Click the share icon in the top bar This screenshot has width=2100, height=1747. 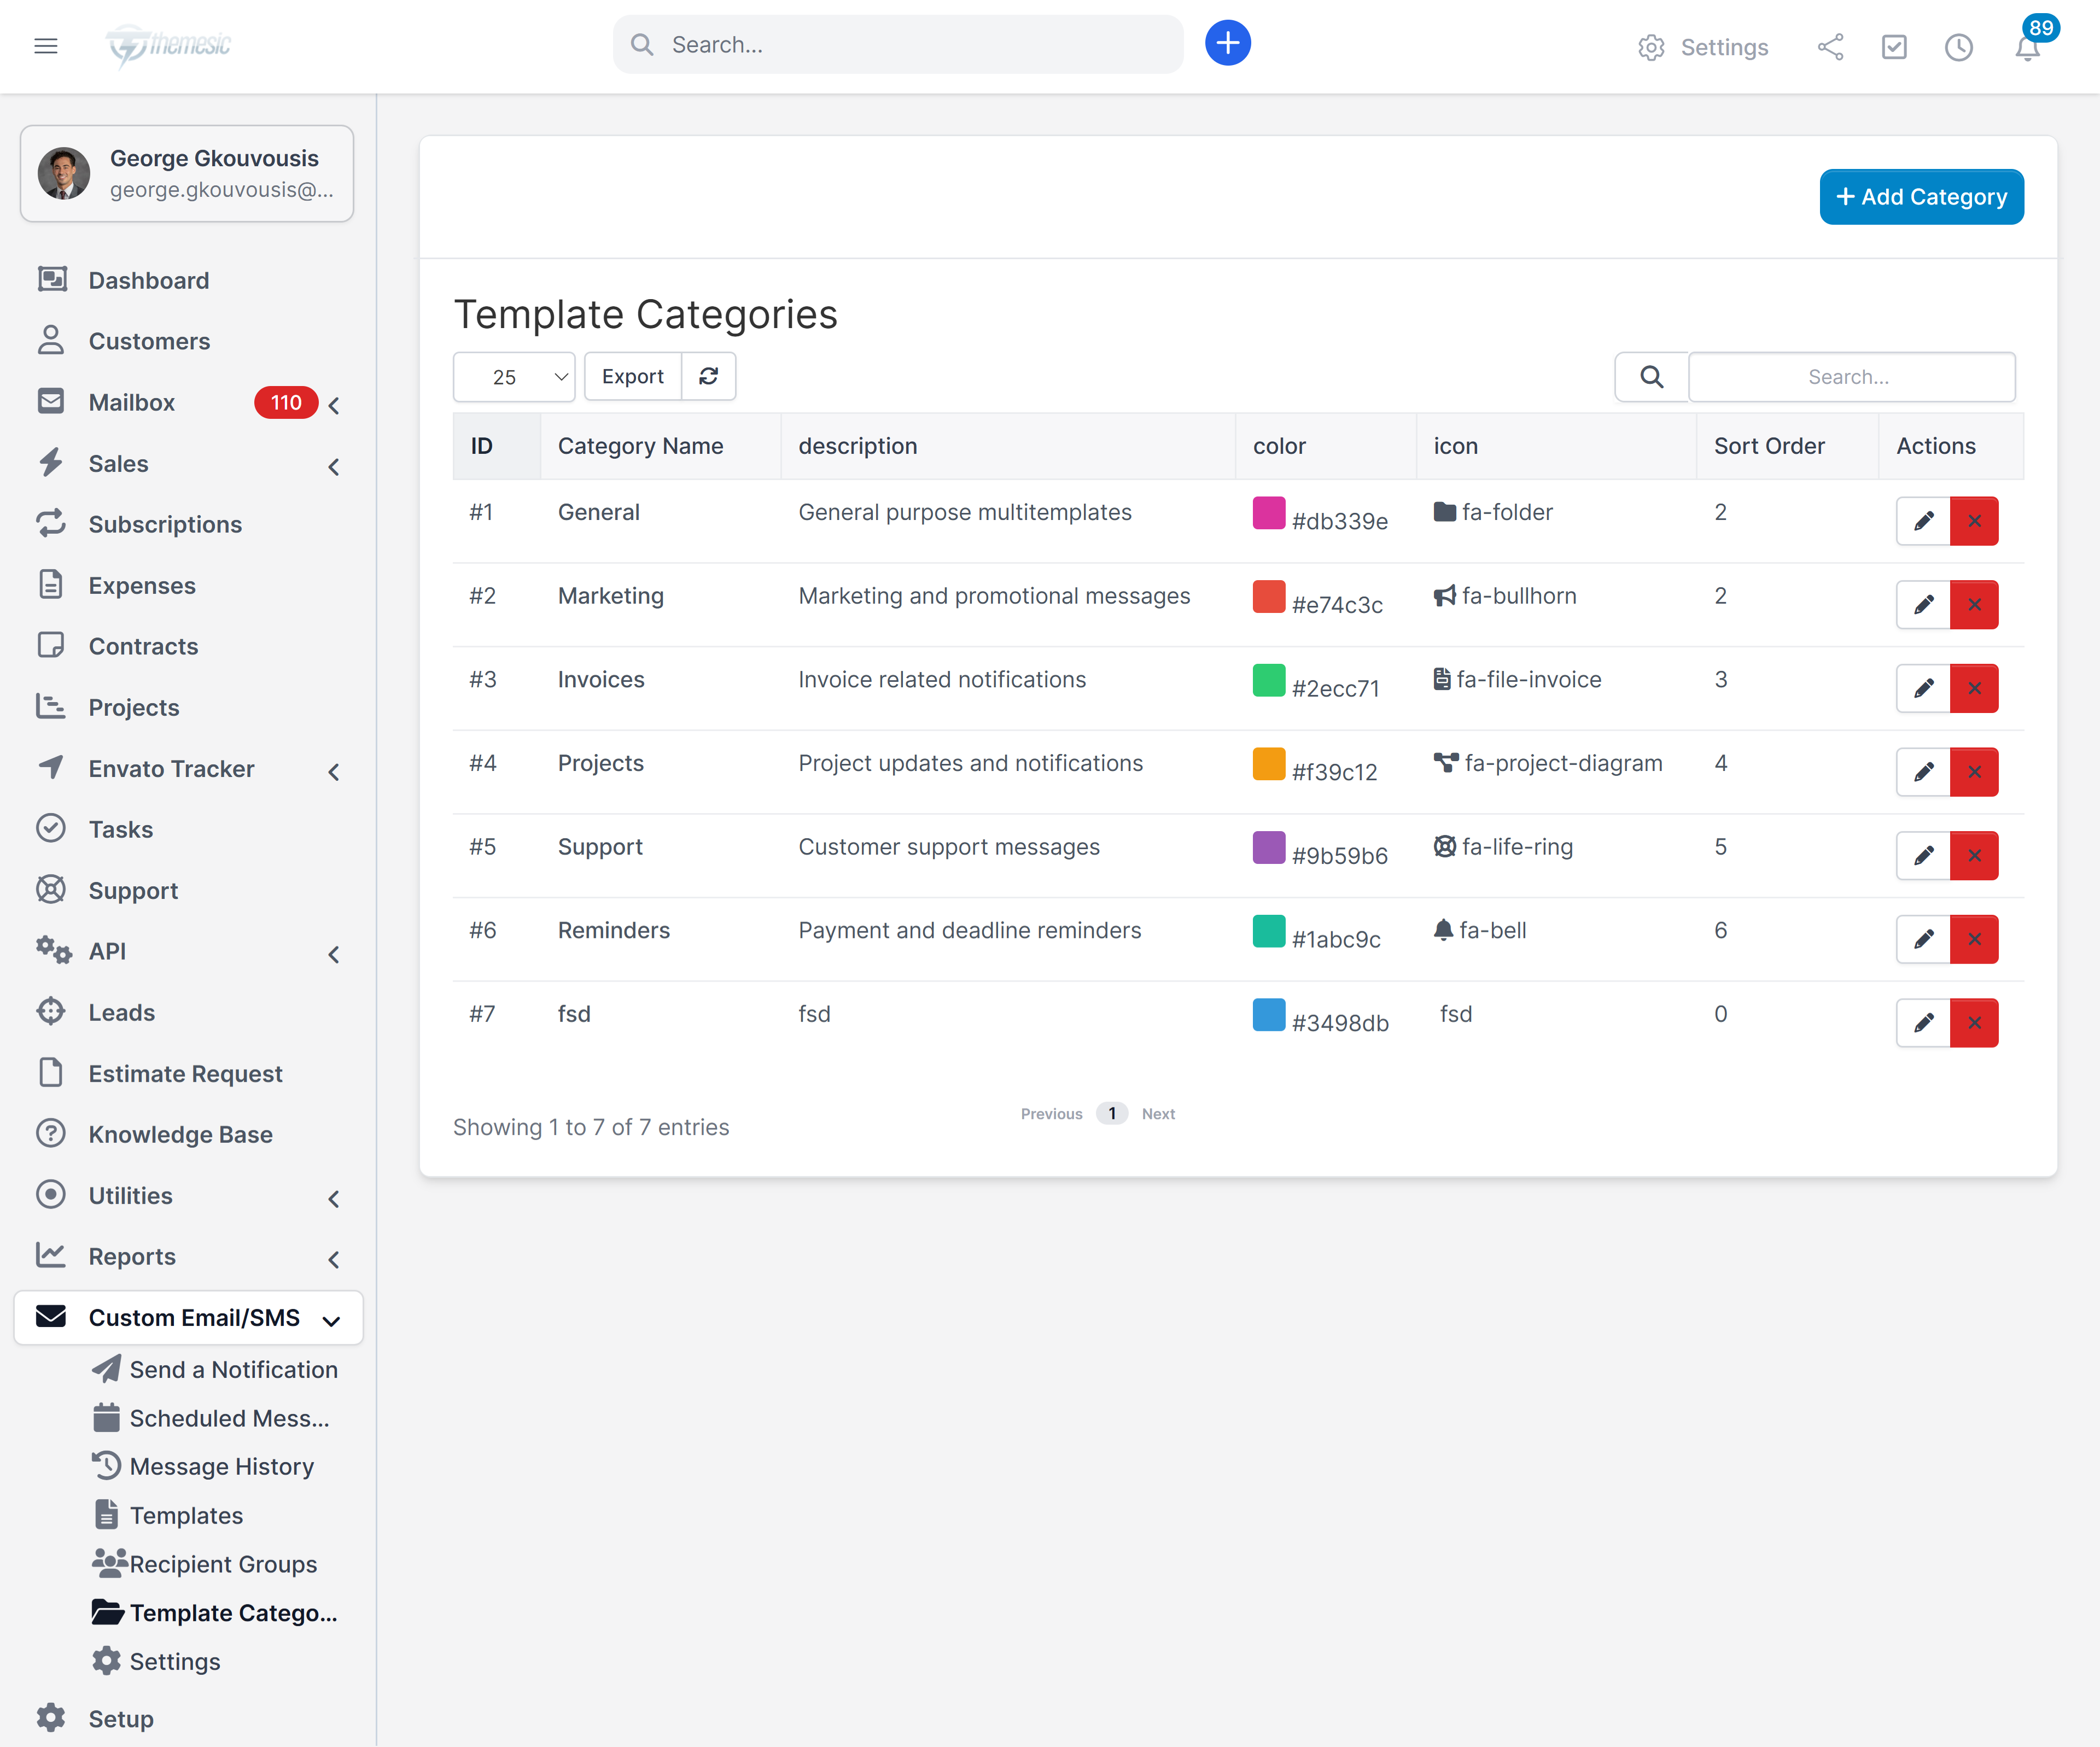tap(1831, 47)
